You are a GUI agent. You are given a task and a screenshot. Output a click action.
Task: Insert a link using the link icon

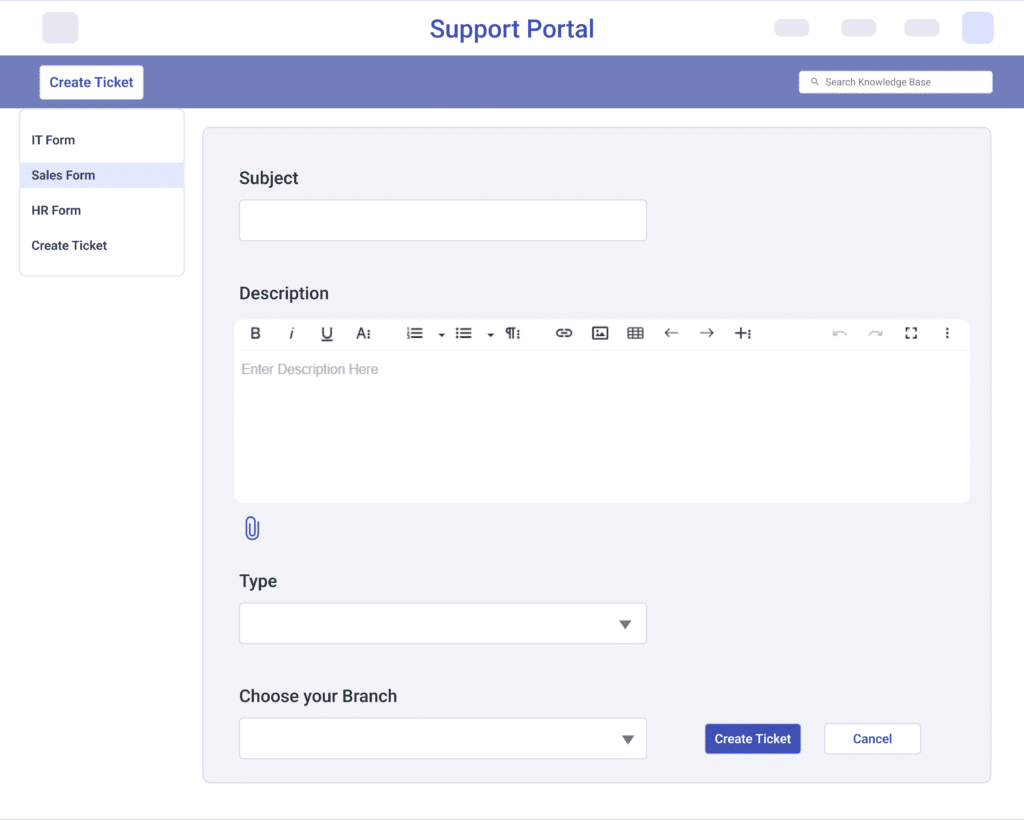(x=563, y=333)
